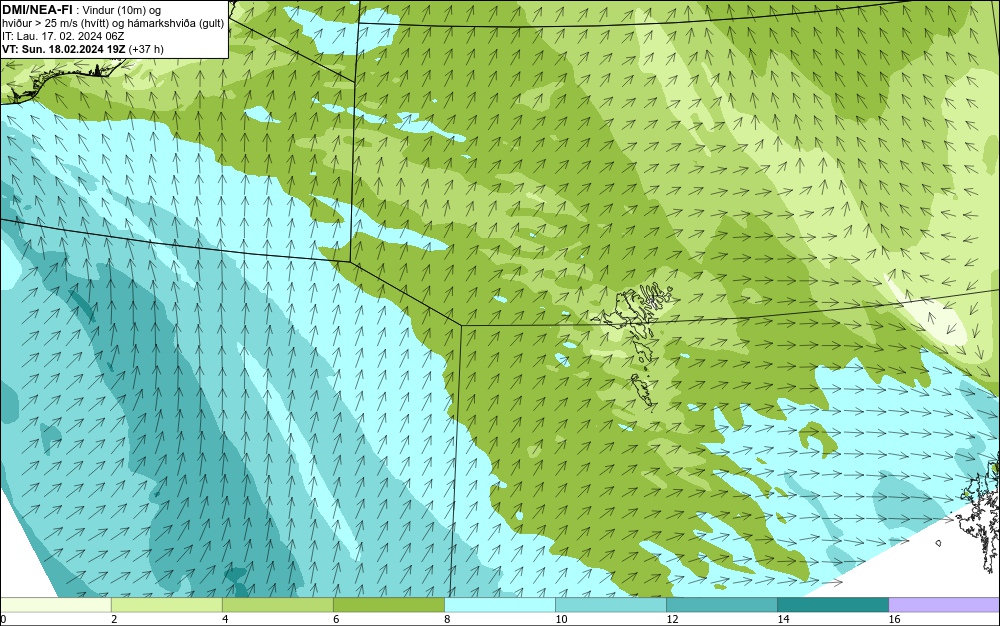This screenshot has height=626, width=1000.
Task: Click the 'Vindur (10m) og' text in the header
Action: (x=122, y=10)
